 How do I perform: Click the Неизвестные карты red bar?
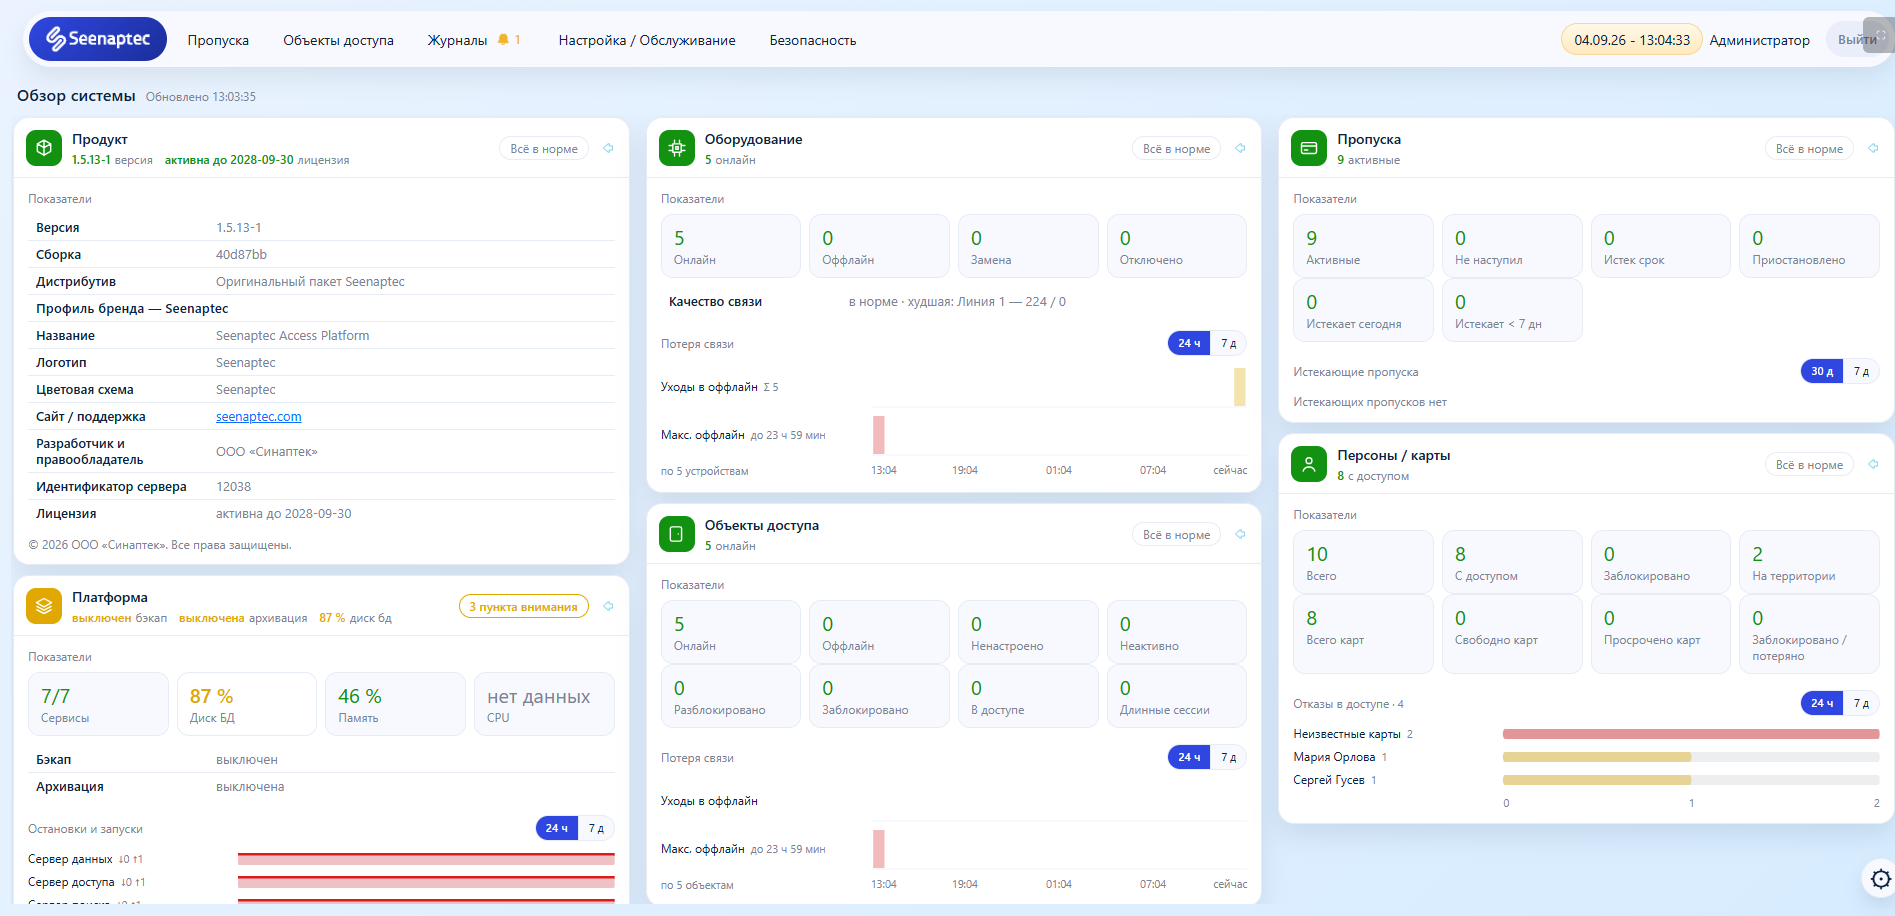1691,734
